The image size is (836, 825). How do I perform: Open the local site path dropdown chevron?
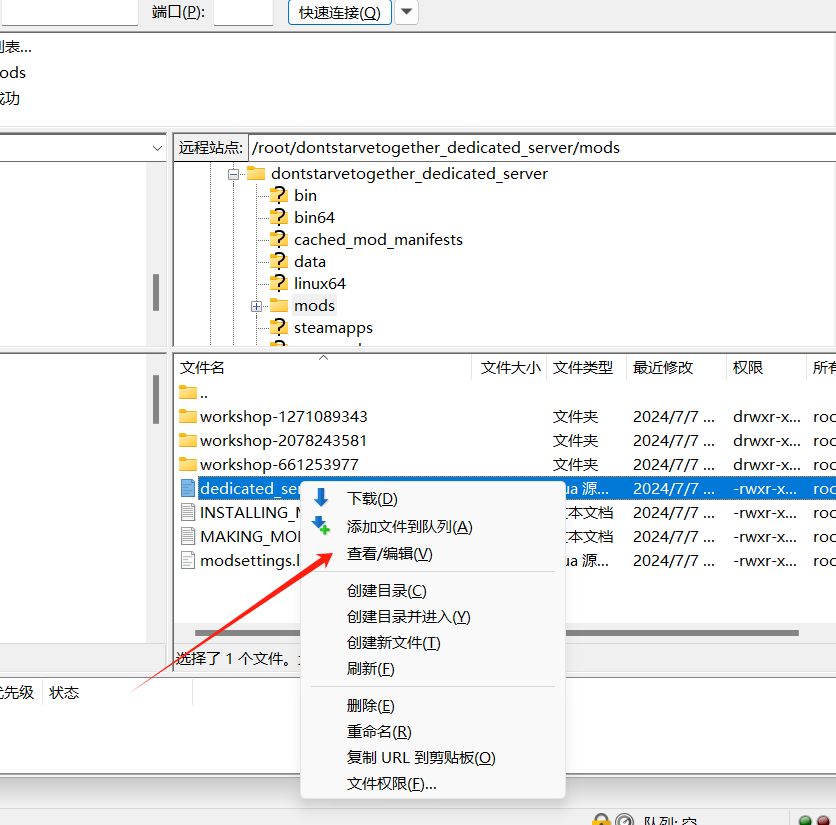click(x=157, y=148)
